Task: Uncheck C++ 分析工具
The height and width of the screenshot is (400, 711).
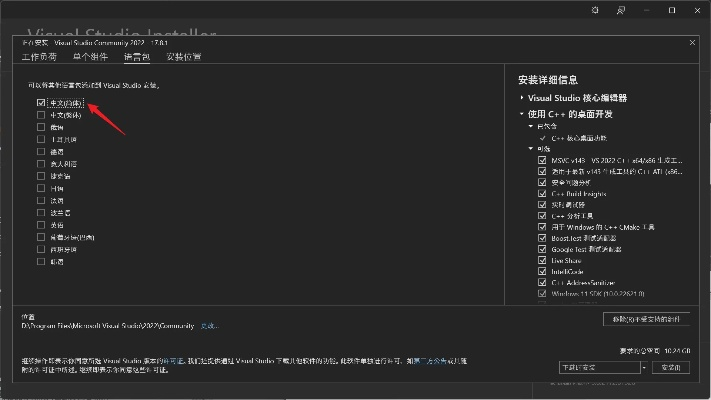Action: tap(542, 216)
